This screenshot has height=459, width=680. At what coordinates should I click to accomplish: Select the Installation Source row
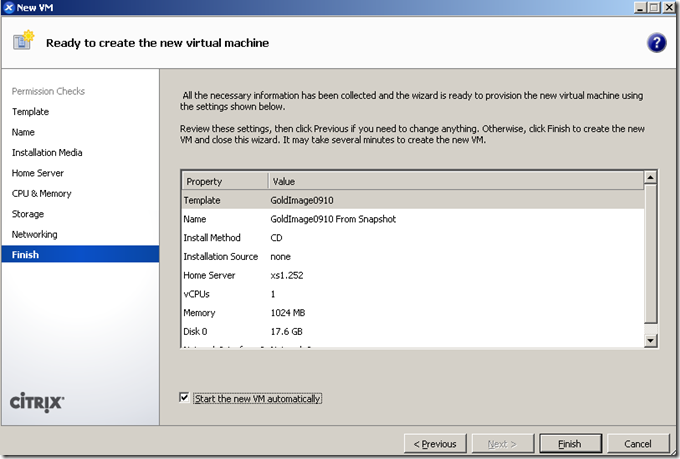click(x=413, y=256)
